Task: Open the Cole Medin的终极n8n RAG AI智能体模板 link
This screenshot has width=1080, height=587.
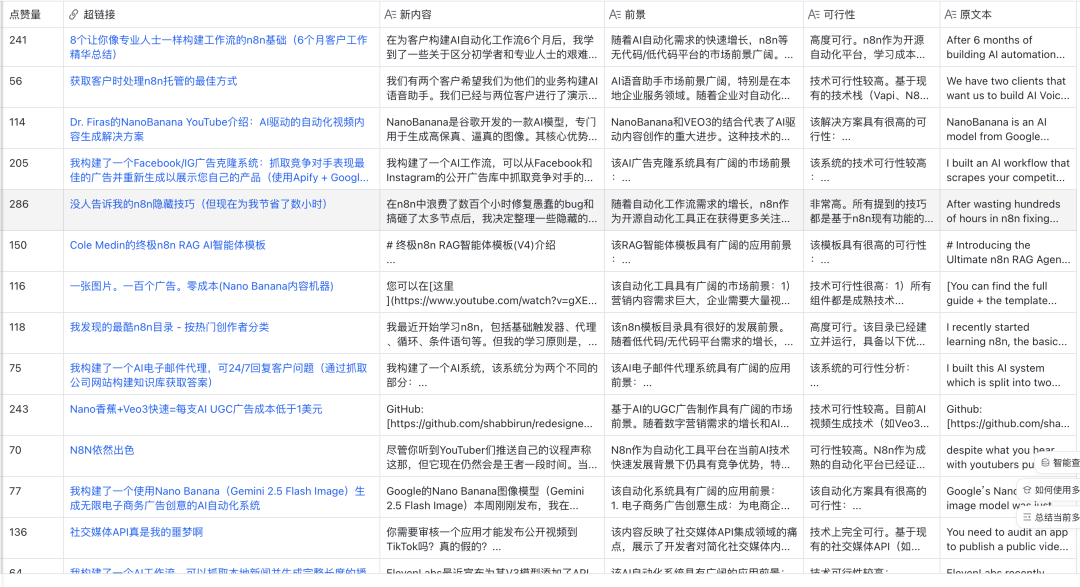Action: 167,245
